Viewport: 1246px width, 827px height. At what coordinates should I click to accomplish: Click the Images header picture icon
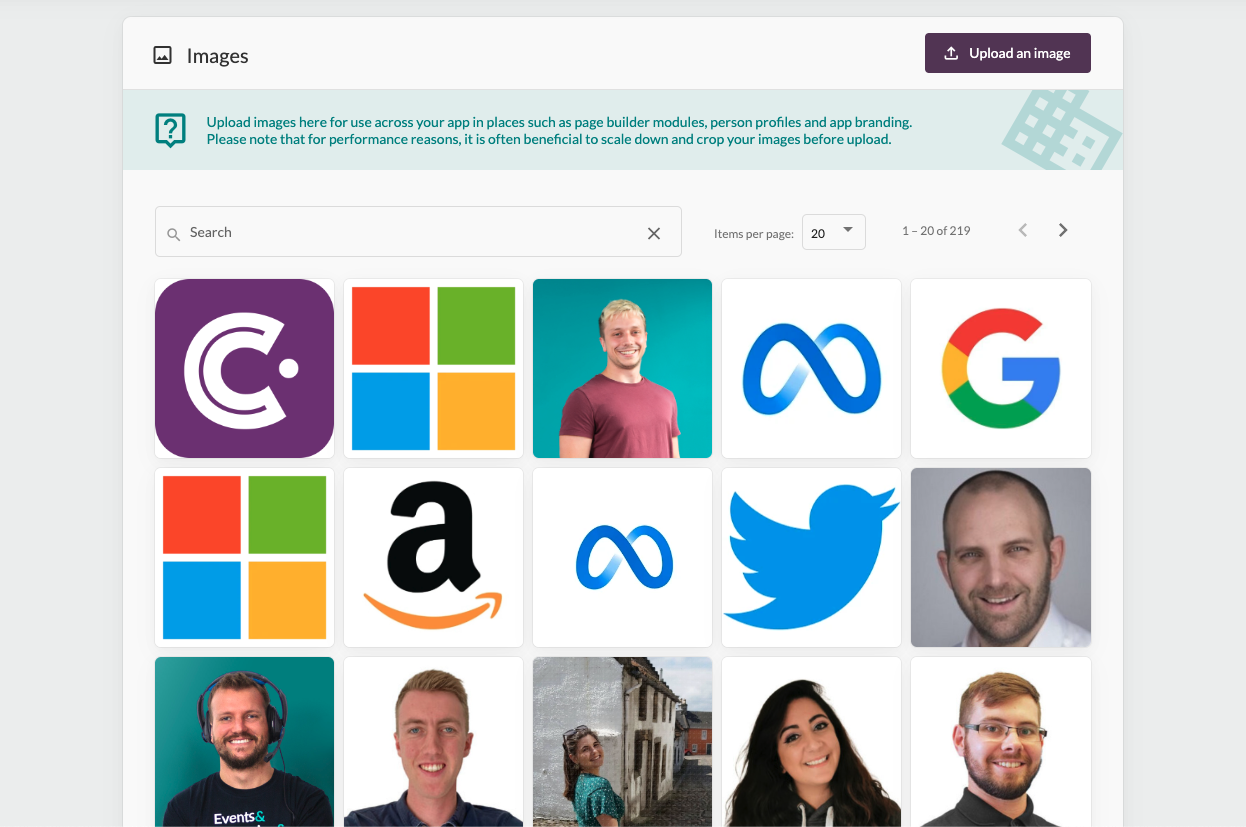coord(162,55)
